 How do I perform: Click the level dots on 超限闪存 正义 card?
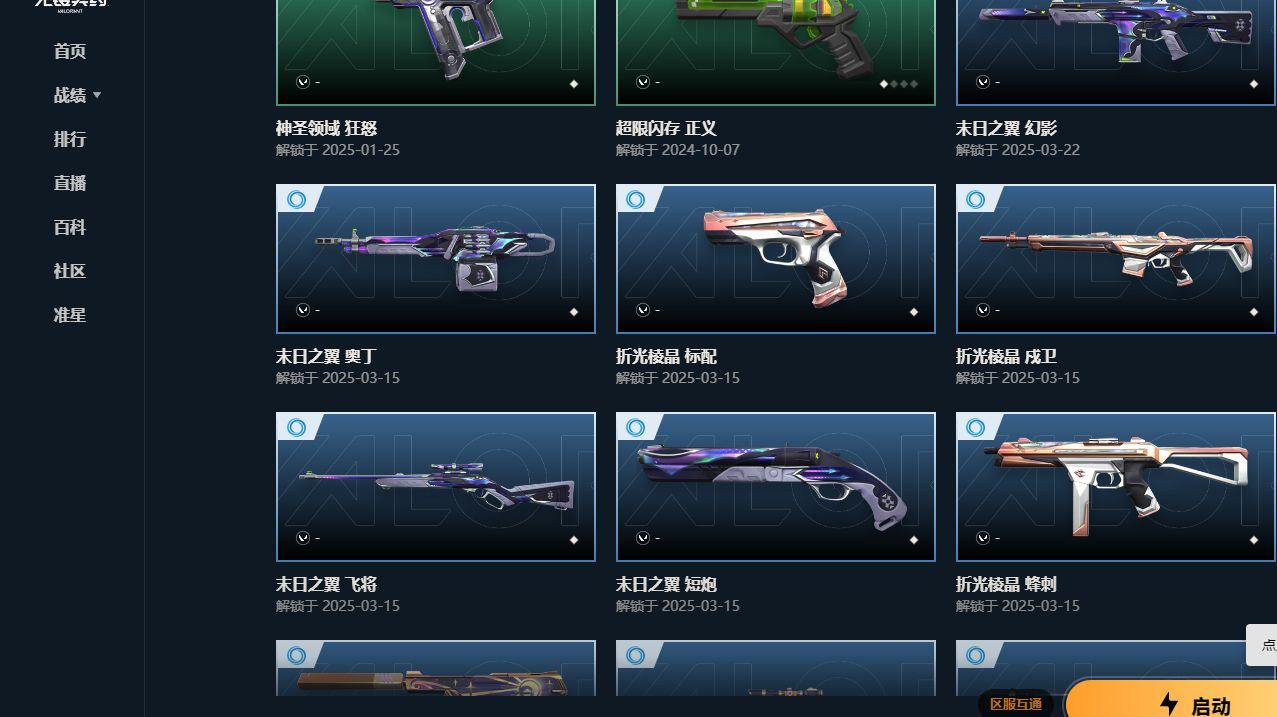(x=899, y=84)
